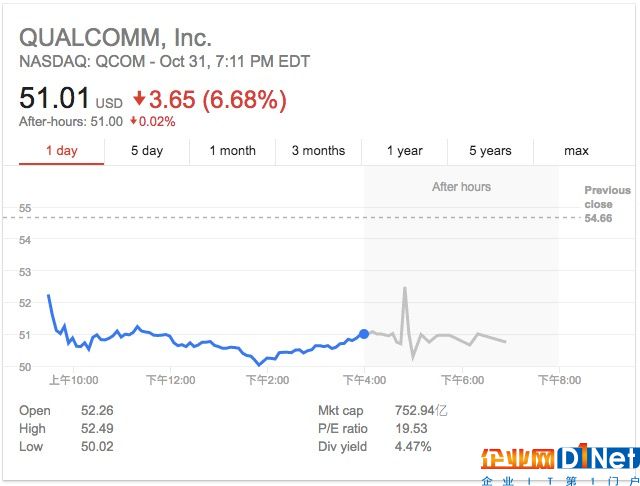Click the red down arrow next to 3.65

(139, 98)
